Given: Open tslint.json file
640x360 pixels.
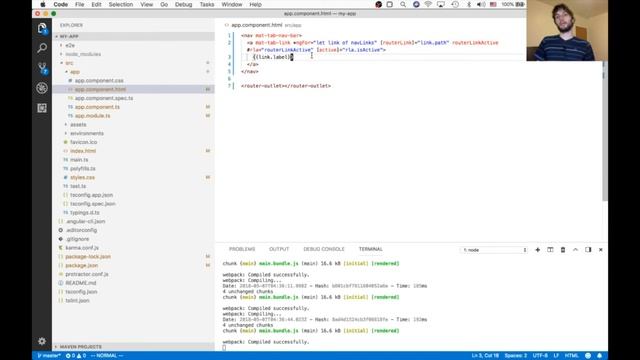Looking at the screenshot, I should pyautogui.click(x=78, y=300).
